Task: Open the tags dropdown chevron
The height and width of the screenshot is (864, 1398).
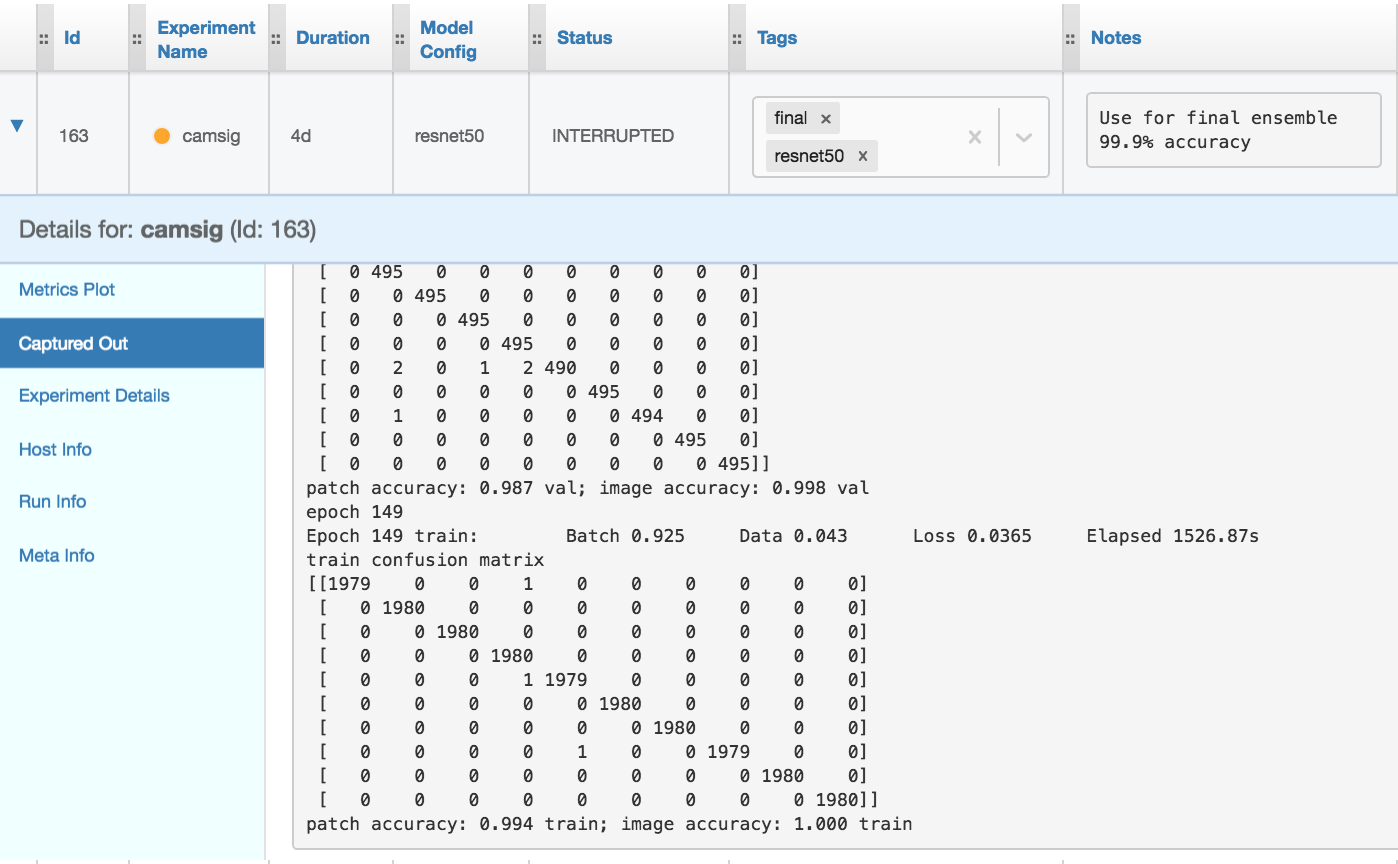Action: pyautogui.click(x=1024, y=137)
